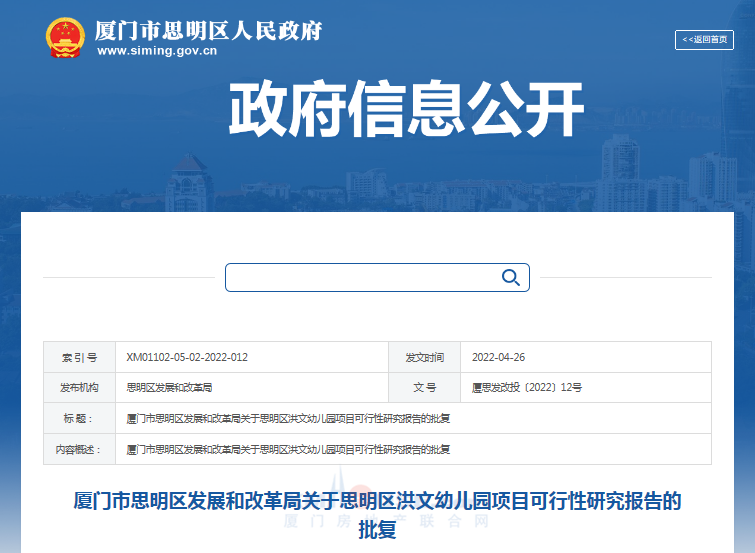Click the 索引号 label cell
Screen dimensions: 755x553
tap(79, 357)
